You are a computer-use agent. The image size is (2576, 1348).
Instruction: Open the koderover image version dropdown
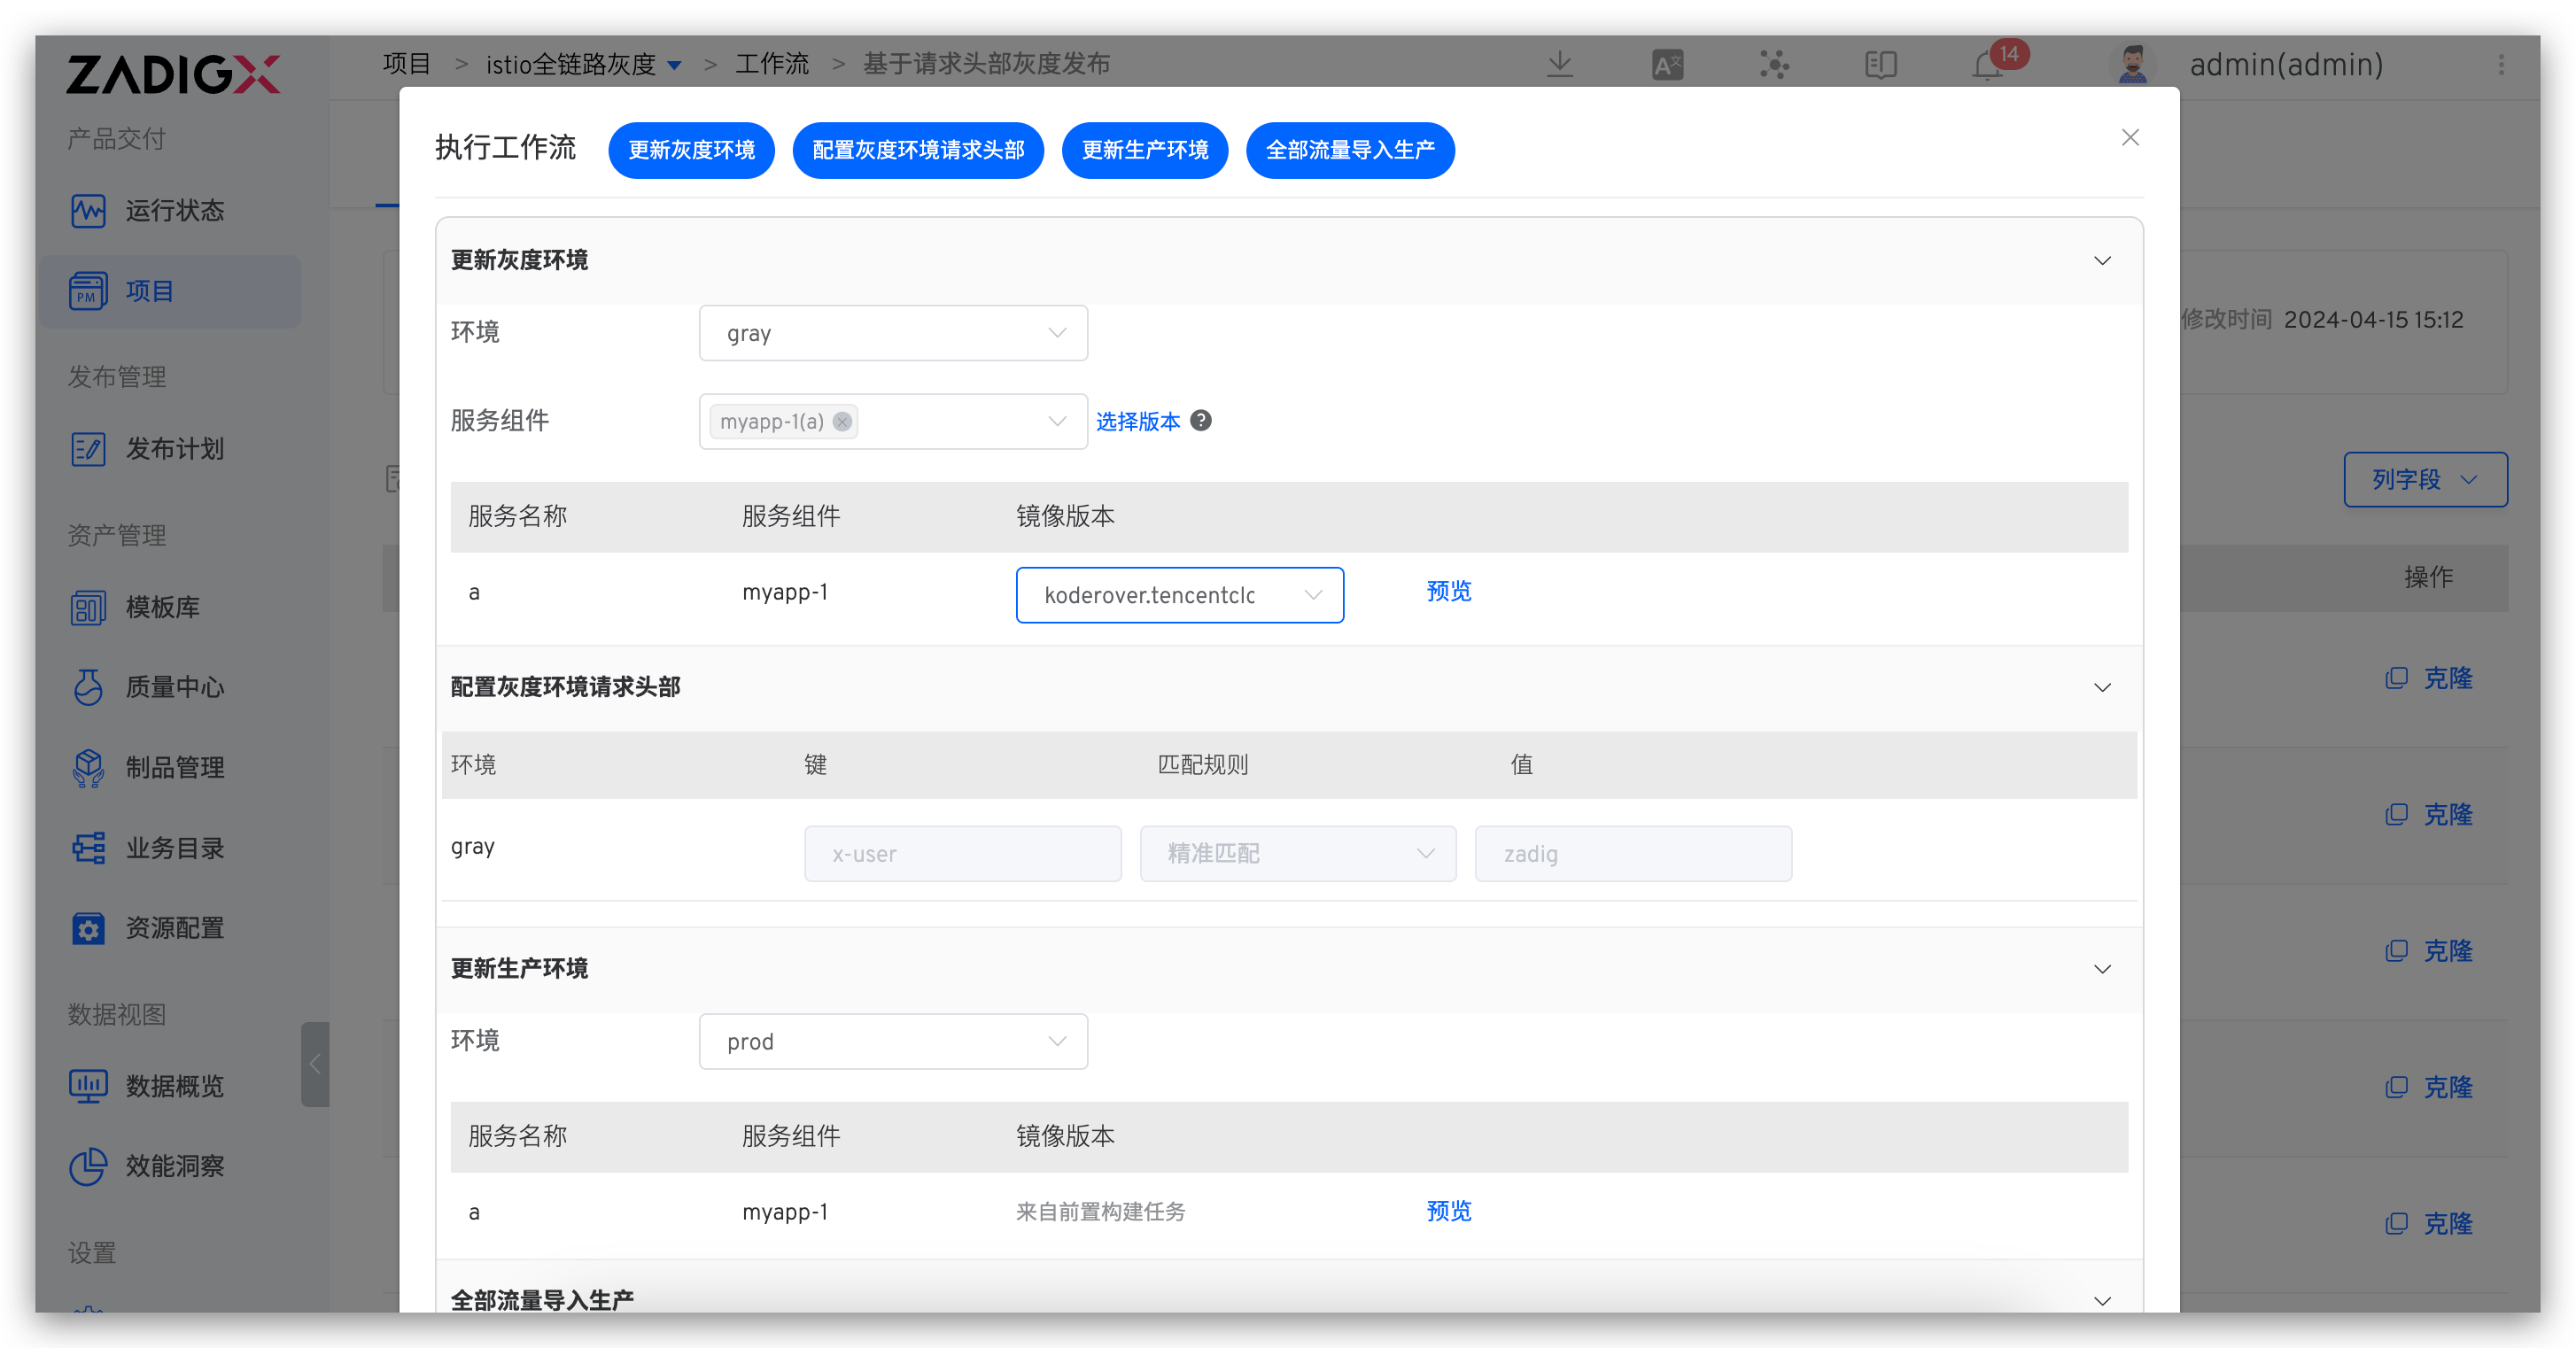tap(1179, 596)
